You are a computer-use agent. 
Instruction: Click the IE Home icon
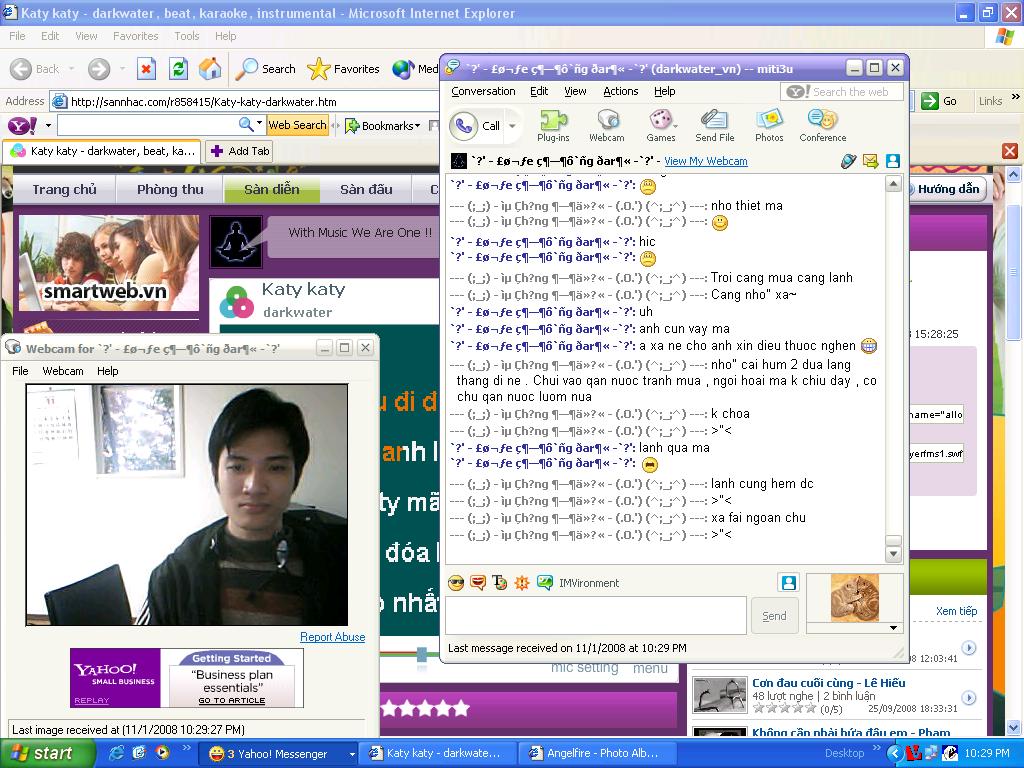tap(210, 69)
